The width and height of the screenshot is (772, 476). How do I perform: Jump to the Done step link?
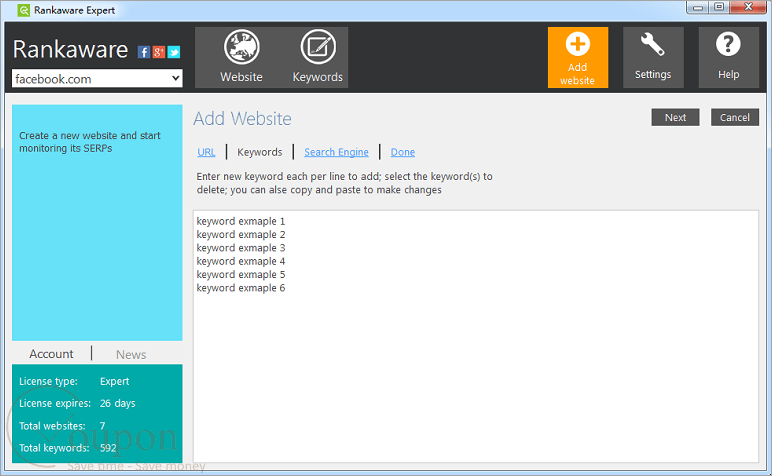click(x=403, y=152)
